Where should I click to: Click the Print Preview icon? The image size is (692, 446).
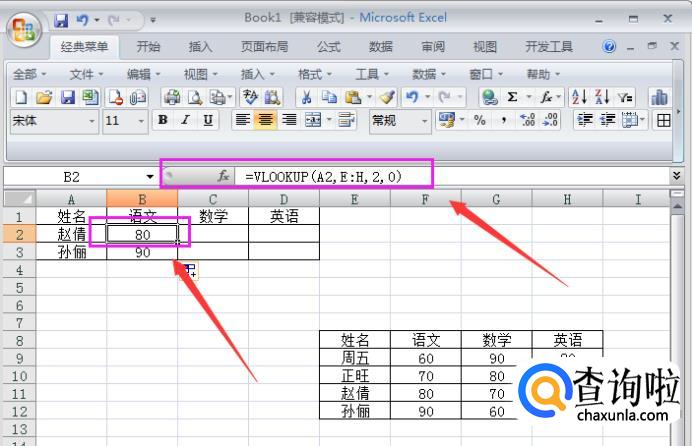[195, 97]
